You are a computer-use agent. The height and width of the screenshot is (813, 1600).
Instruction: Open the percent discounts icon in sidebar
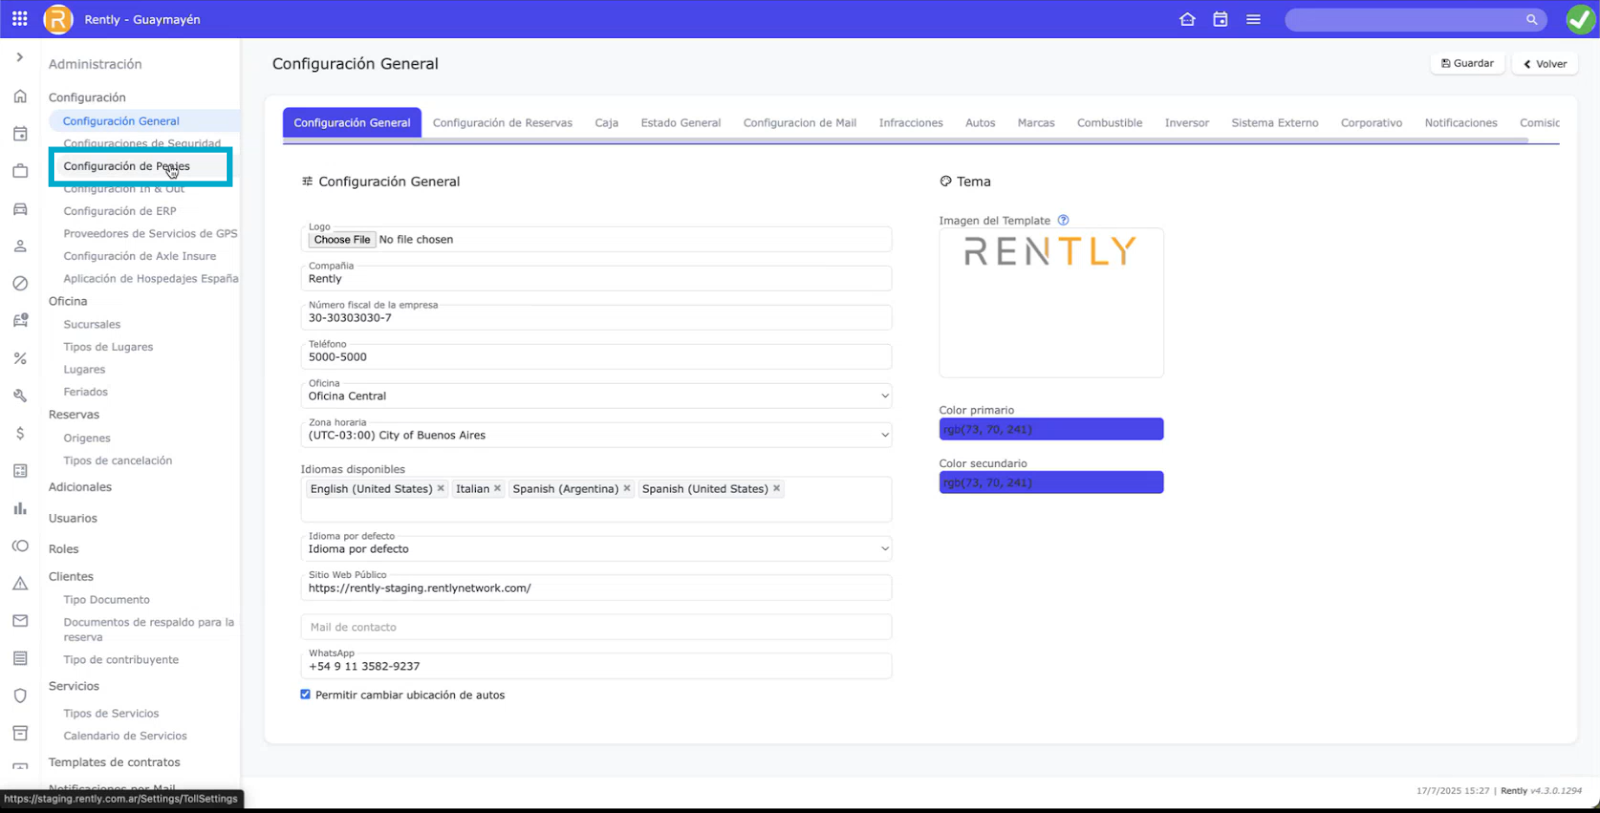tap(20, 358)
